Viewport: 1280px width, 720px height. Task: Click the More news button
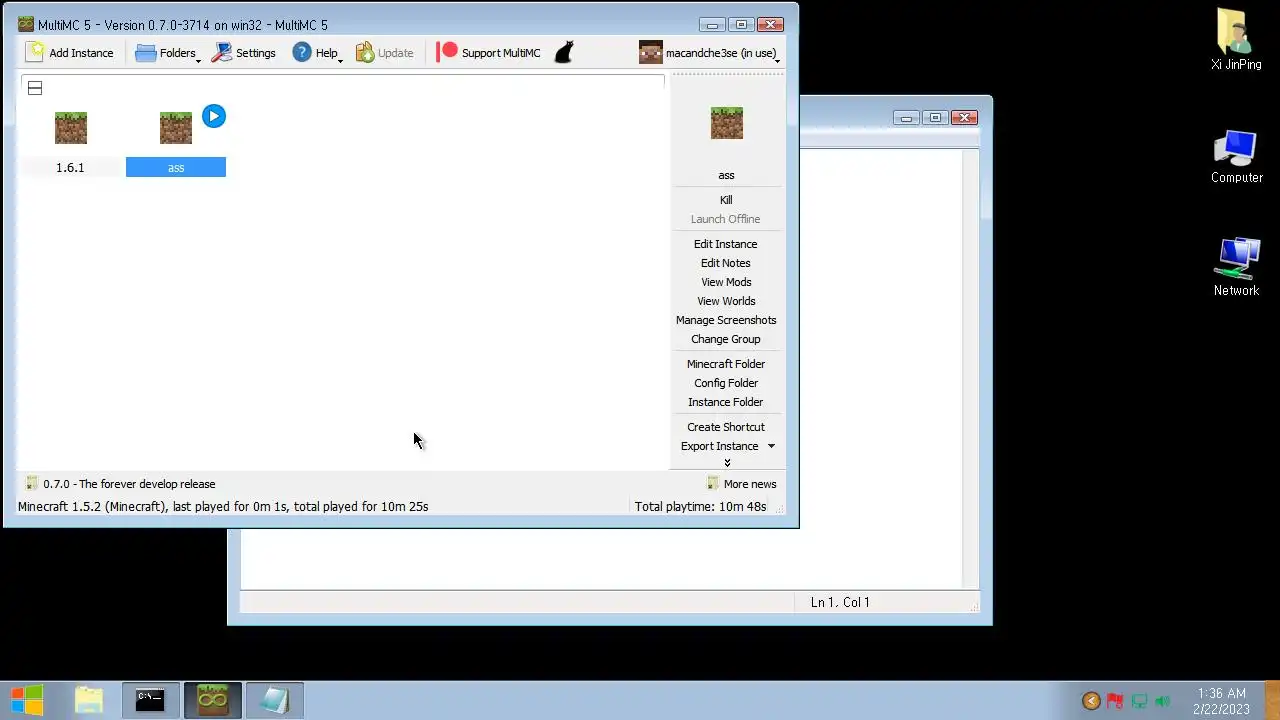tap(741, 484)
